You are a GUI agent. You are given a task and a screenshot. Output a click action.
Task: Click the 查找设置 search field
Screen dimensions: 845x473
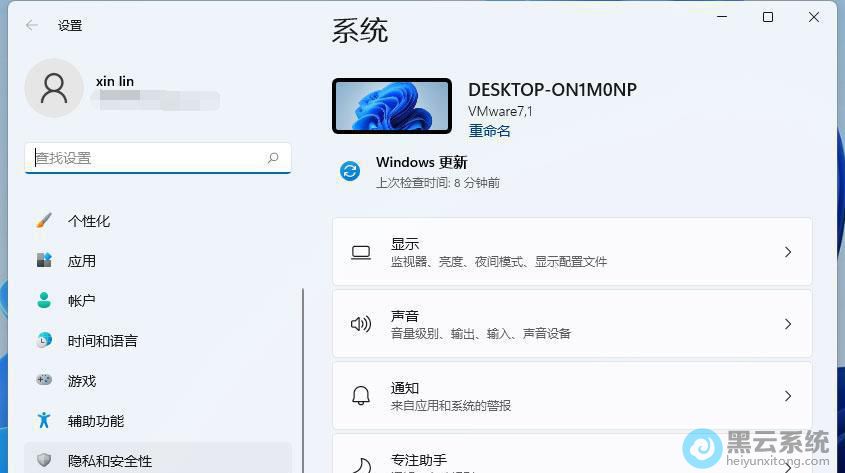[x=145, y=158]
